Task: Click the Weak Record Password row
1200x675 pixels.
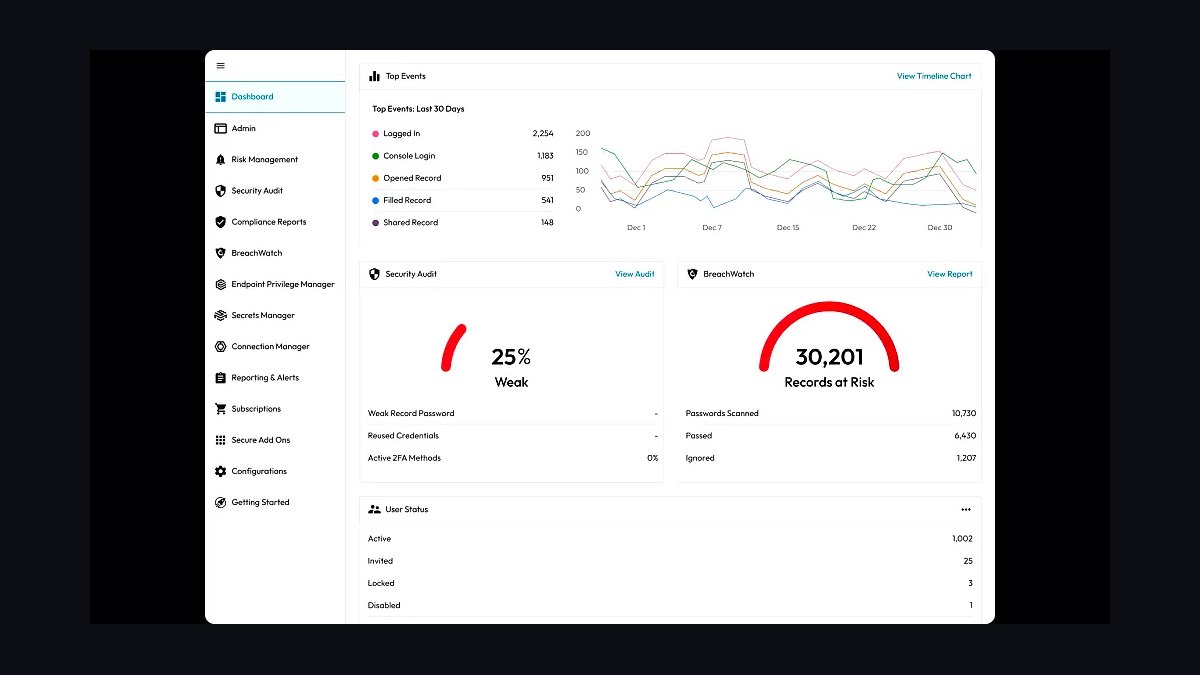Action: [x=513, y=413]
